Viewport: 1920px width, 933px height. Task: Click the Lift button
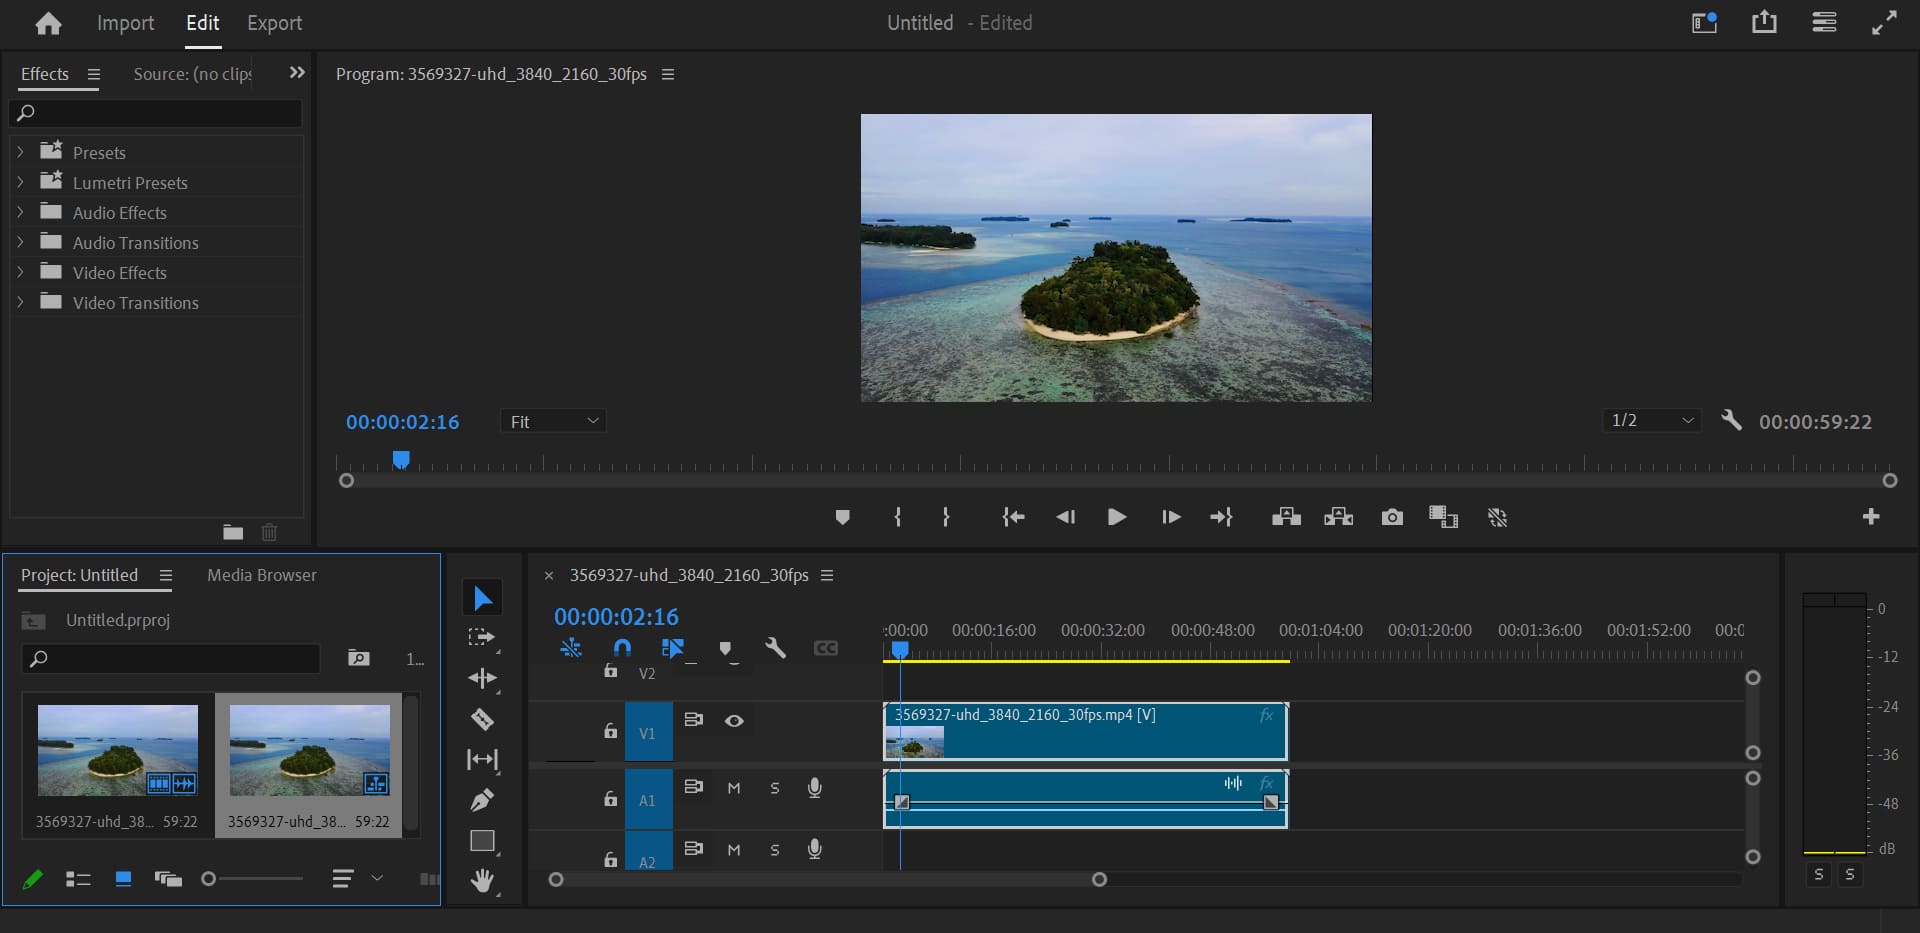[1286, 517]
